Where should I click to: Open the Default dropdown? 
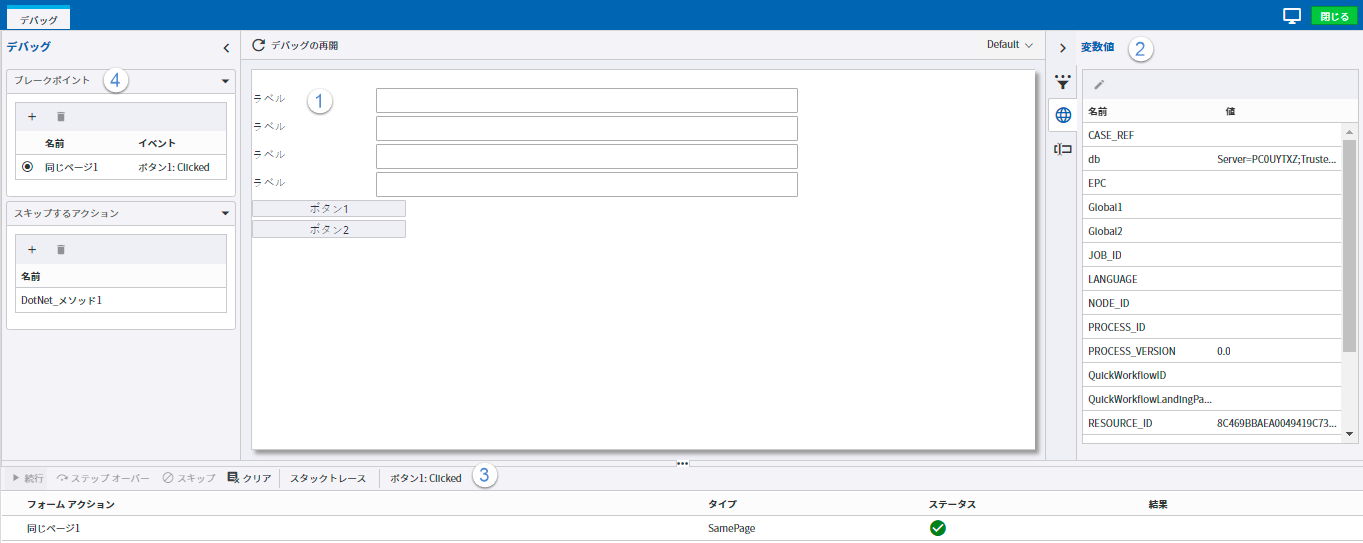[x=1009, y=45]
